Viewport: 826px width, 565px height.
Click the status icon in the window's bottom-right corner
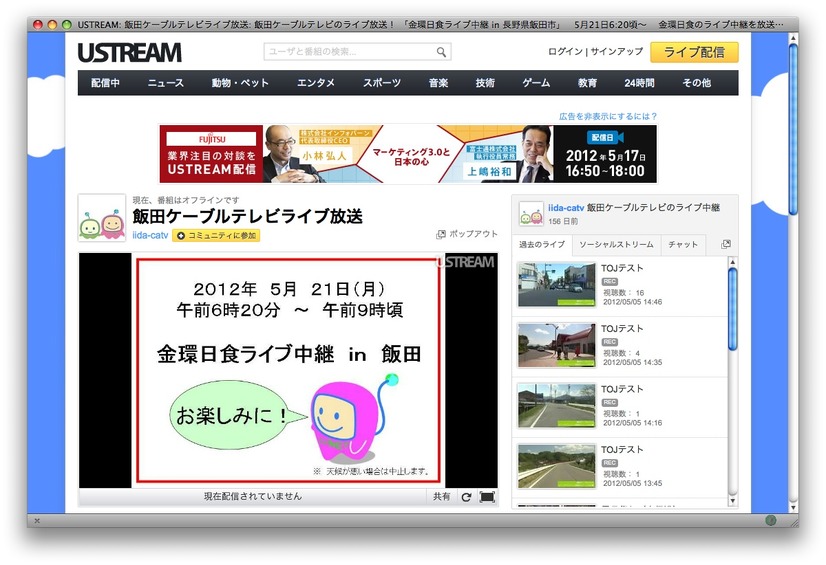(x=771, y=520)
